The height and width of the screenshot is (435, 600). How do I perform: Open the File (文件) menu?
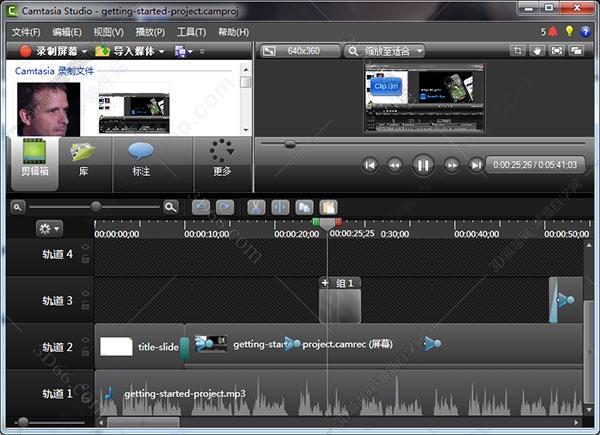pos(25,32)
